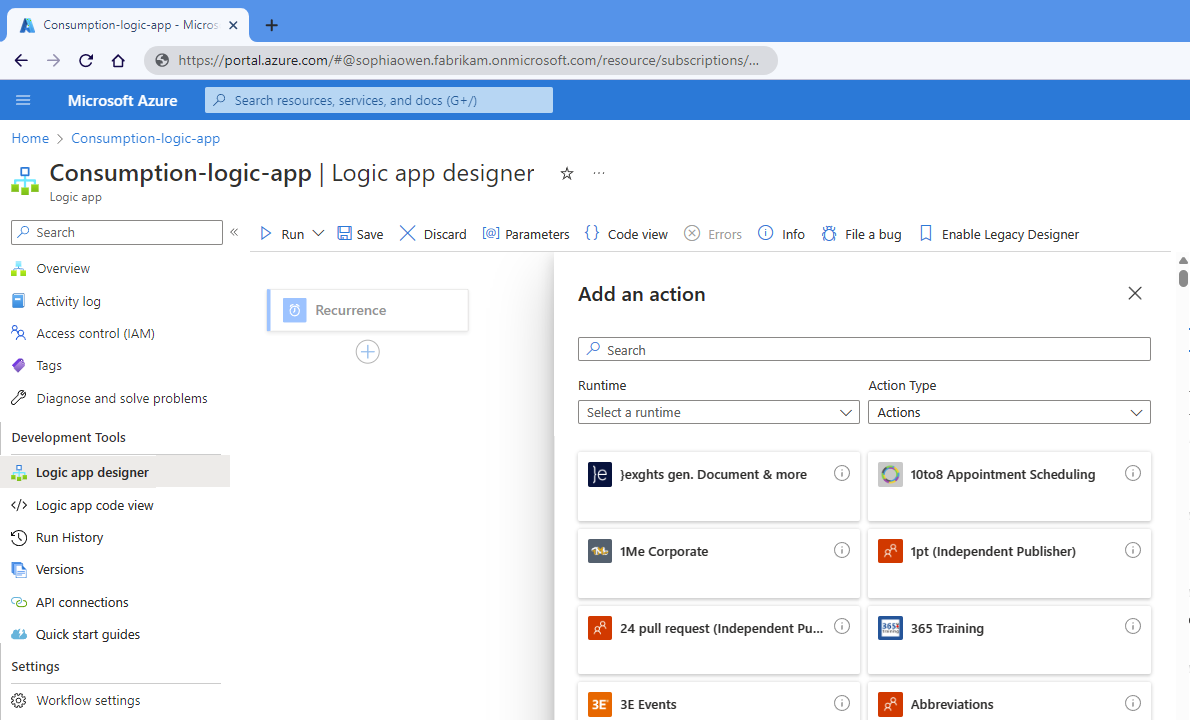Click the File a bug icon
The width and height of the screenshot is (1190, 720).
[x=829, y=234]
